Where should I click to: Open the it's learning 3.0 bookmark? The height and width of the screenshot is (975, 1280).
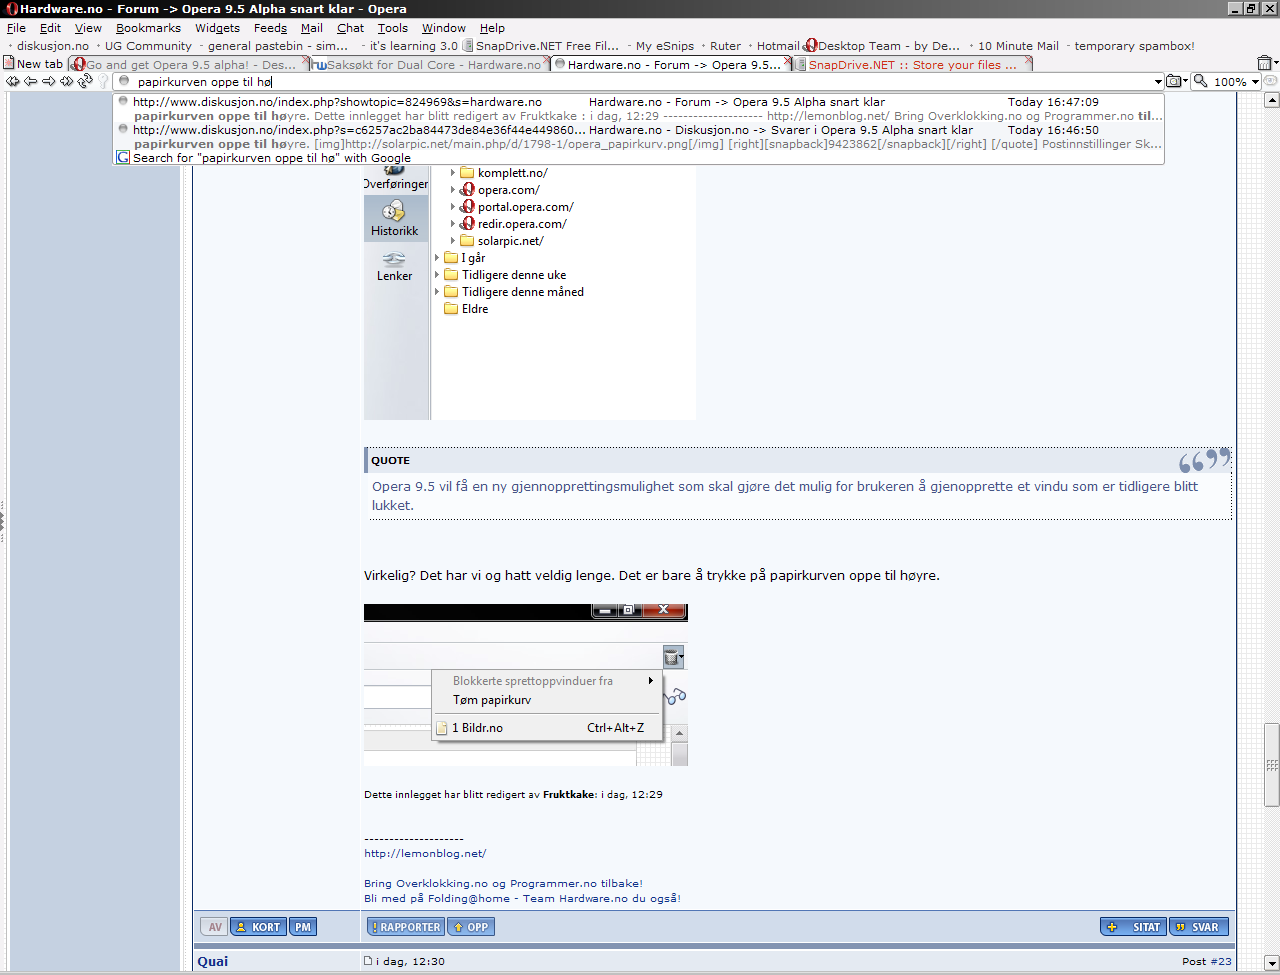coord(408,46)
